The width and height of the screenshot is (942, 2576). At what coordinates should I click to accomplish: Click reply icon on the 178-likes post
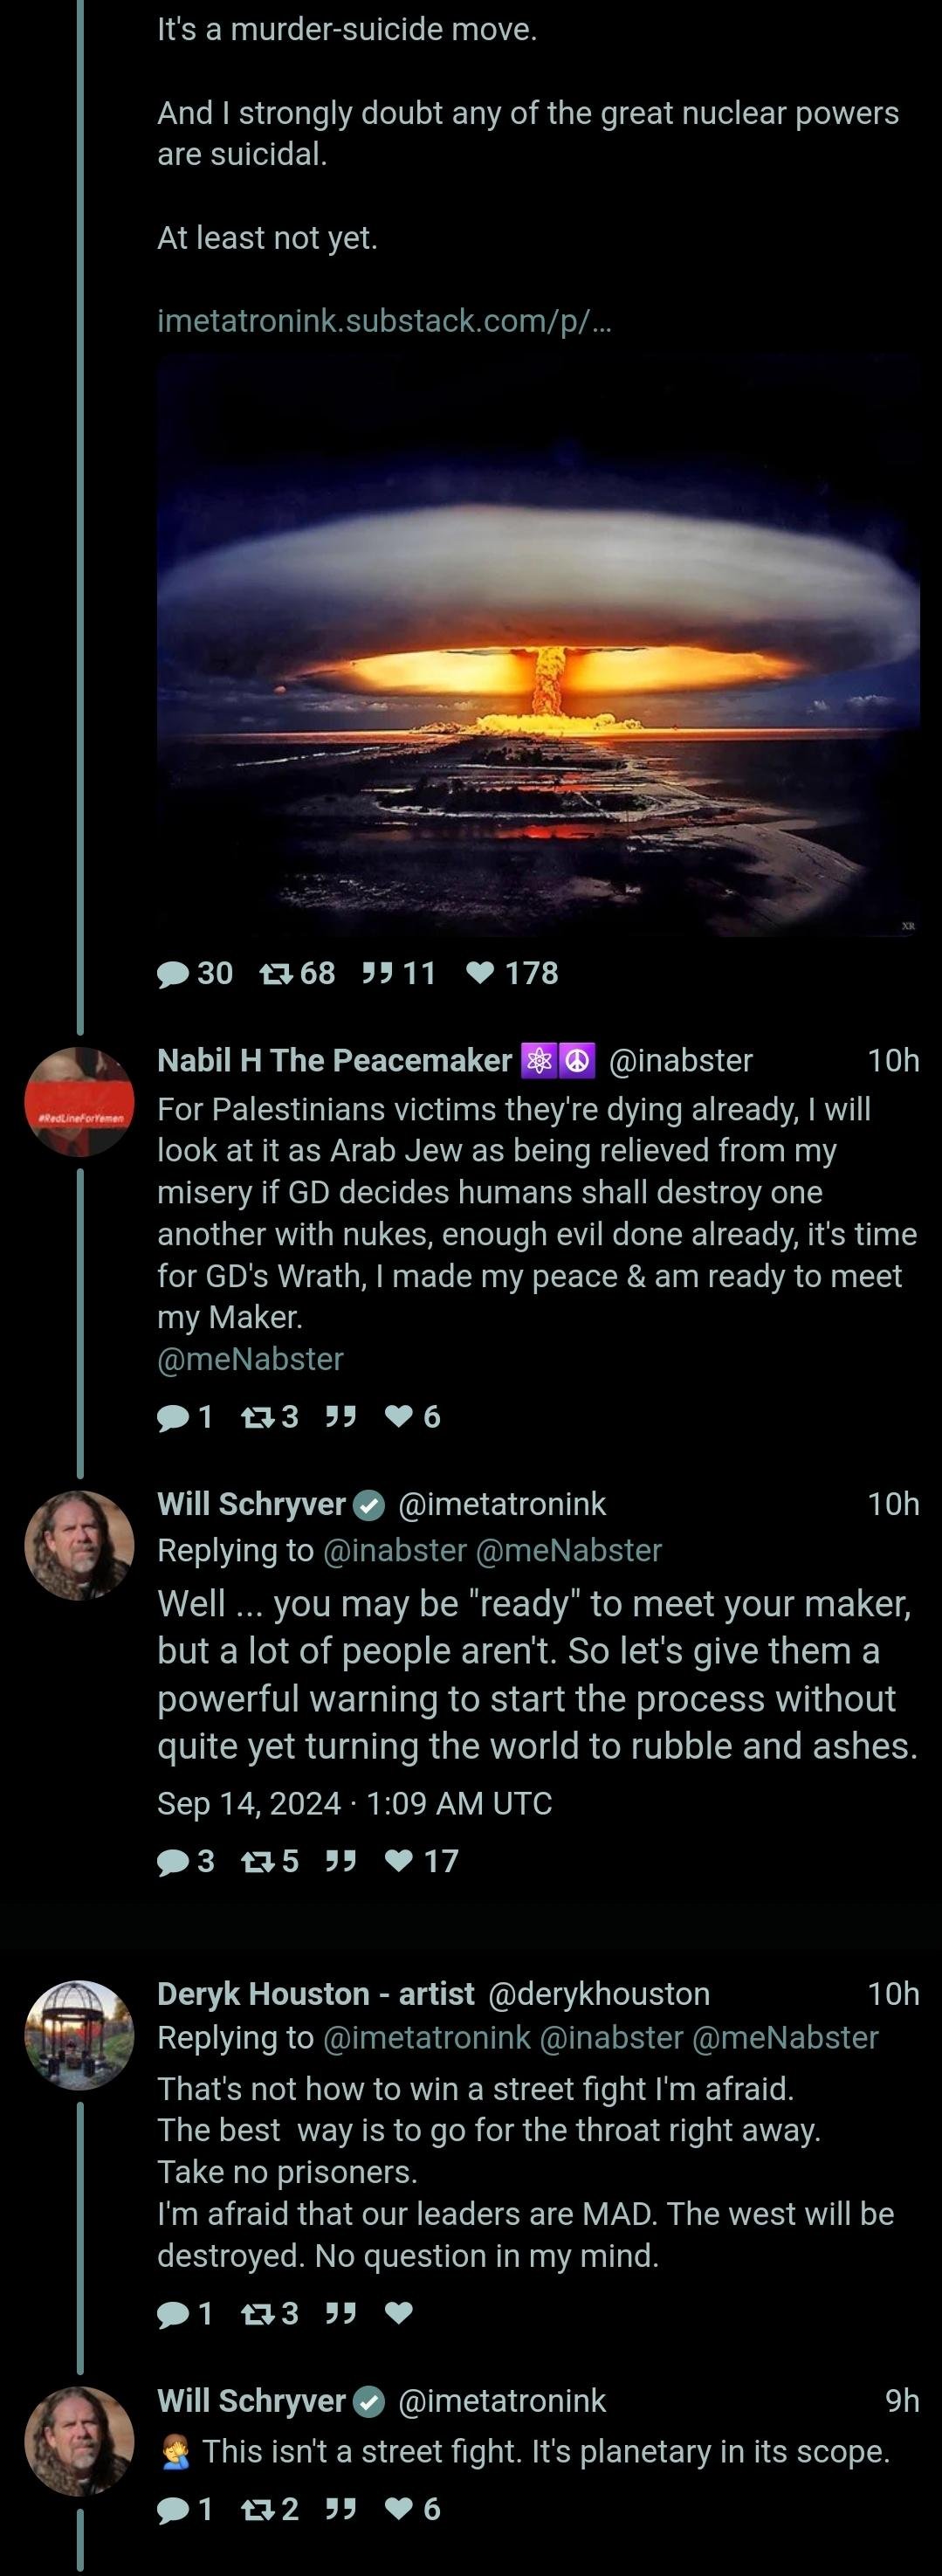173,973
